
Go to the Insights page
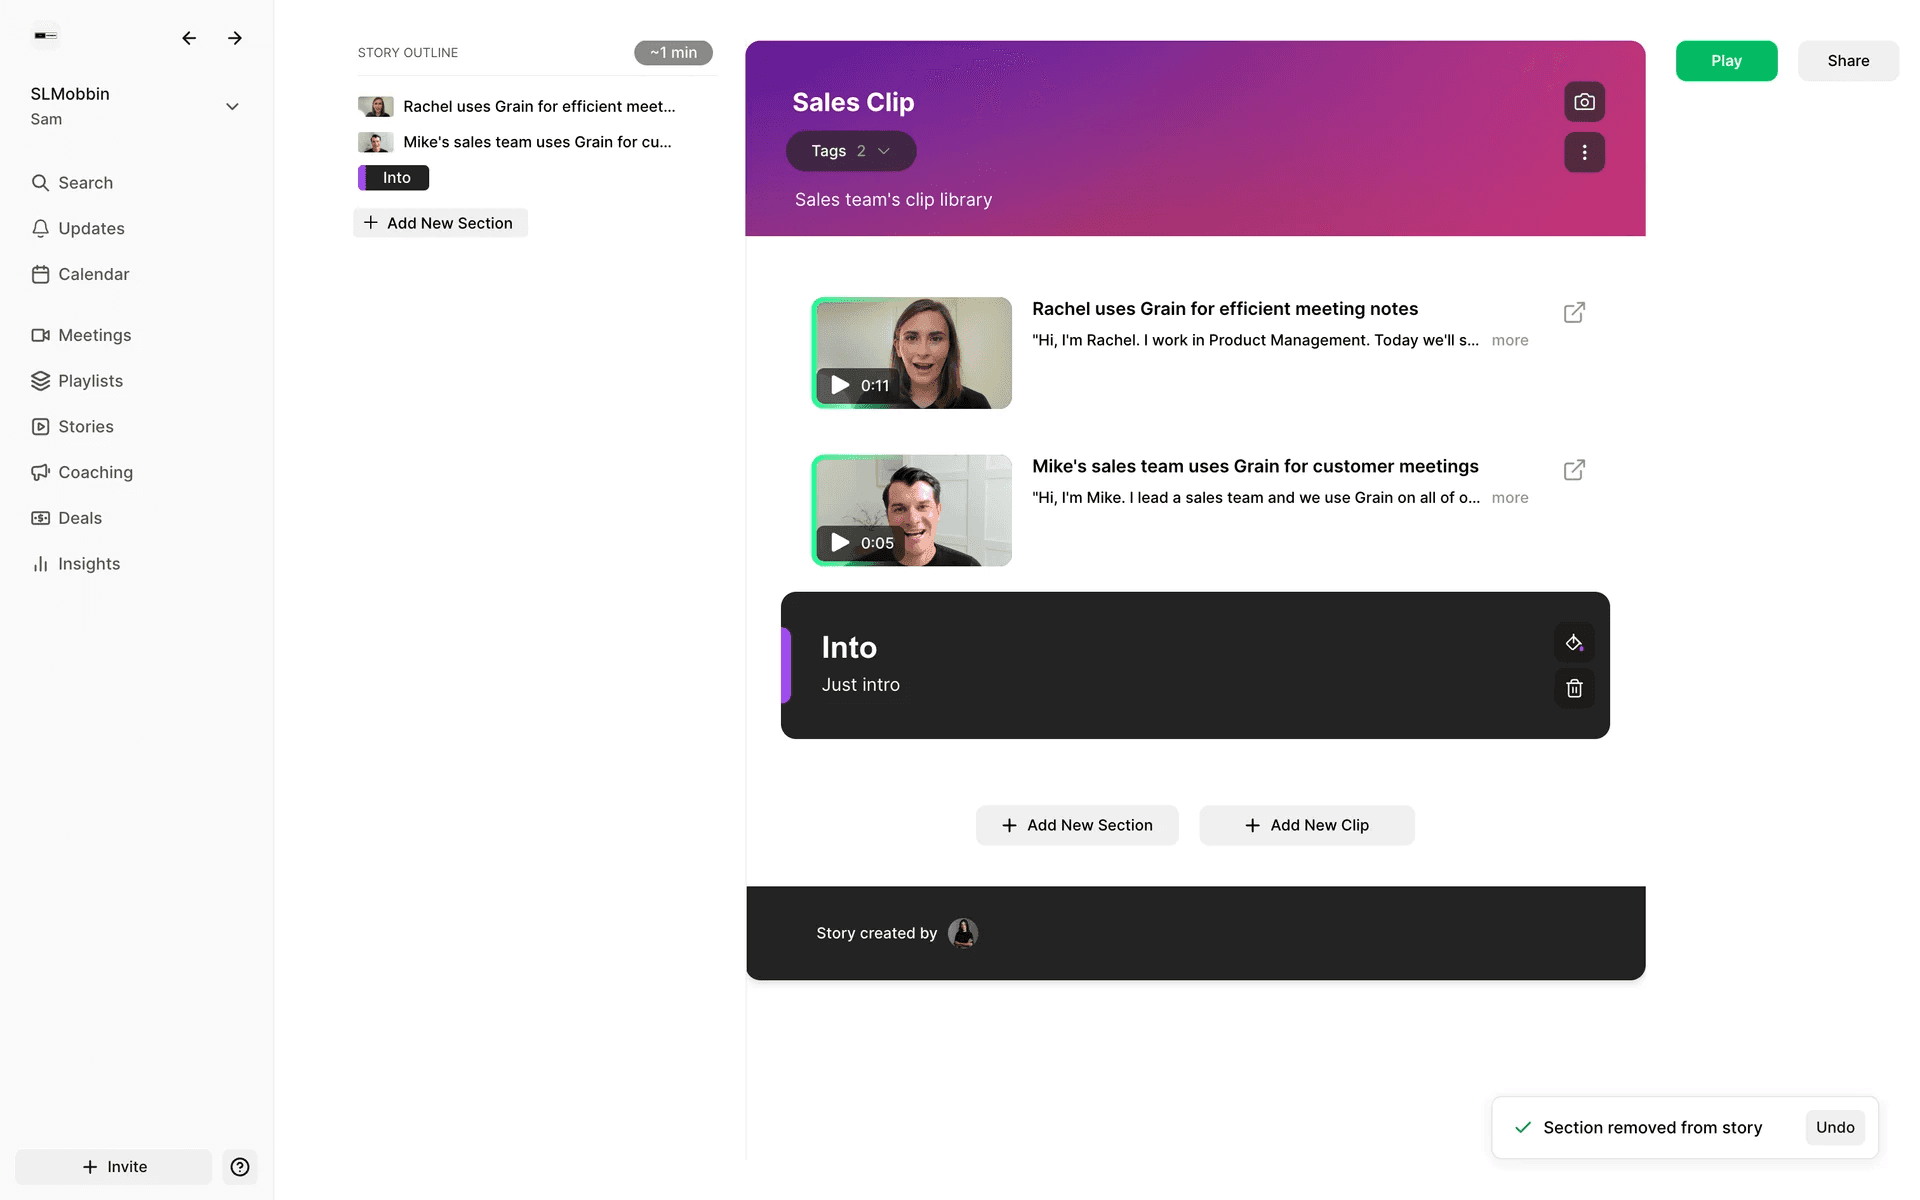pyautogui.click(x=89, y=564)
